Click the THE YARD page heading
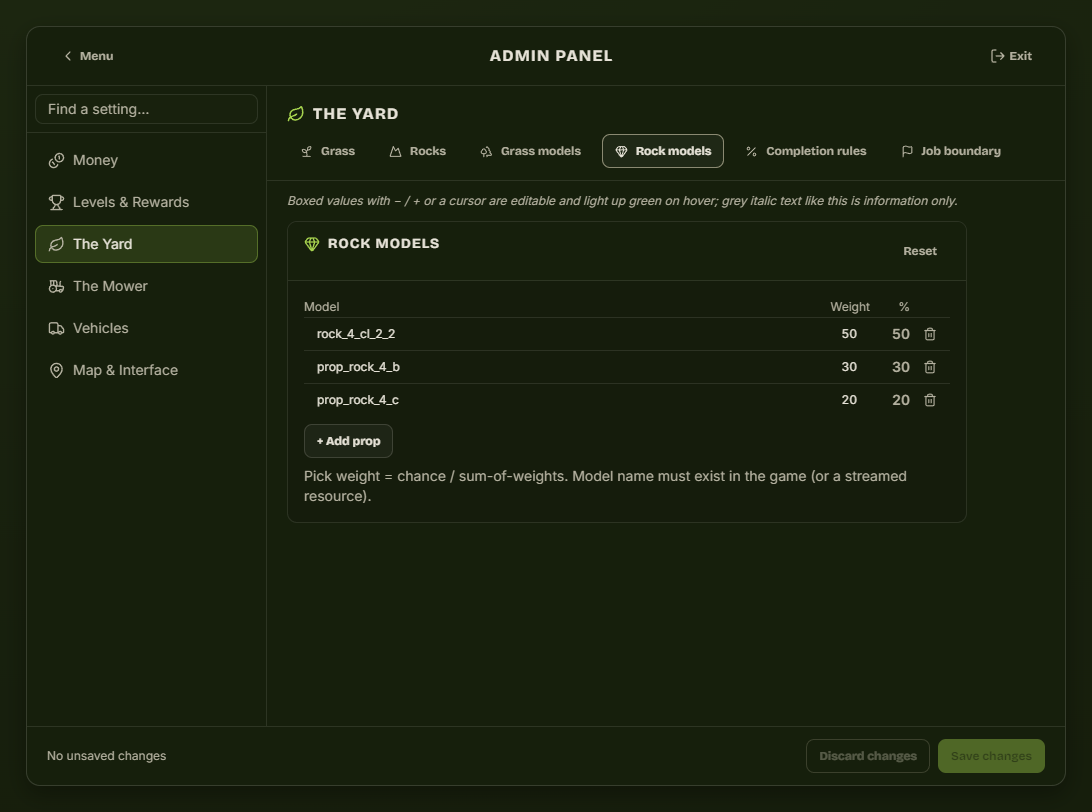The height and width of the screenshot is (812, 1092). (x=355, y=114)
